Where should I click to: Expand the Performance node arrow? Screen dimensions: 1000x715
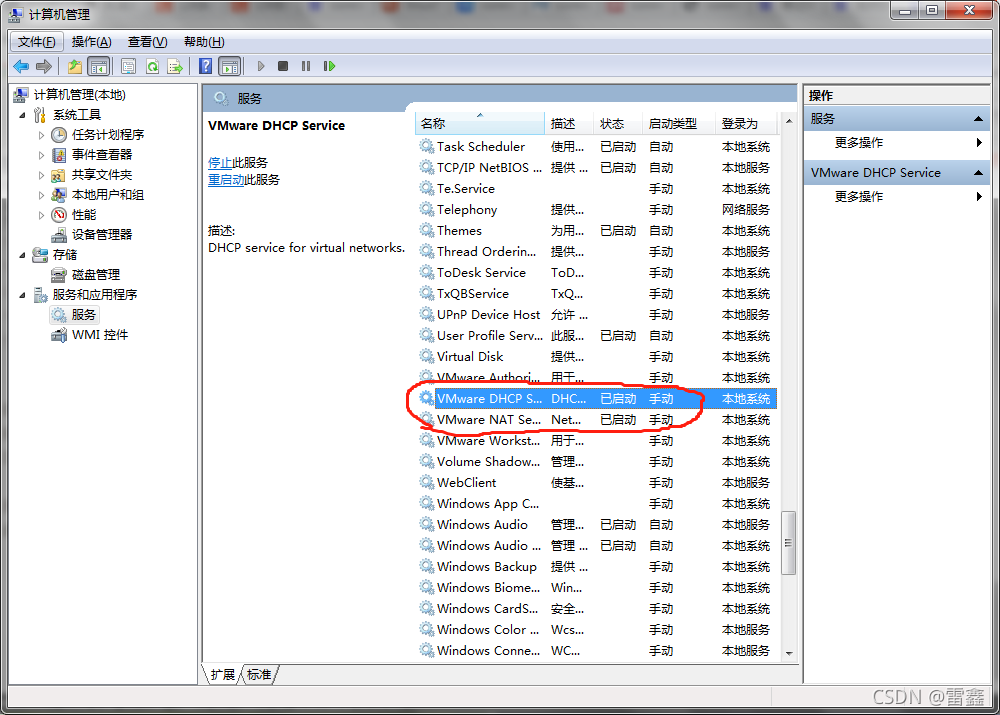pos(41,215)
